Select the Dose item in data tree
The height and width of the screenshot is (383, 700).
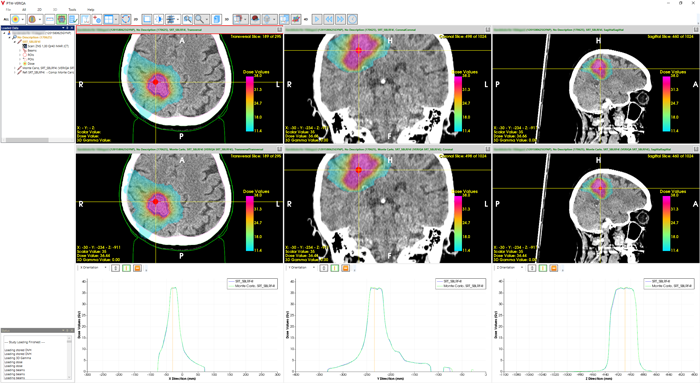(x=31, y=64)
